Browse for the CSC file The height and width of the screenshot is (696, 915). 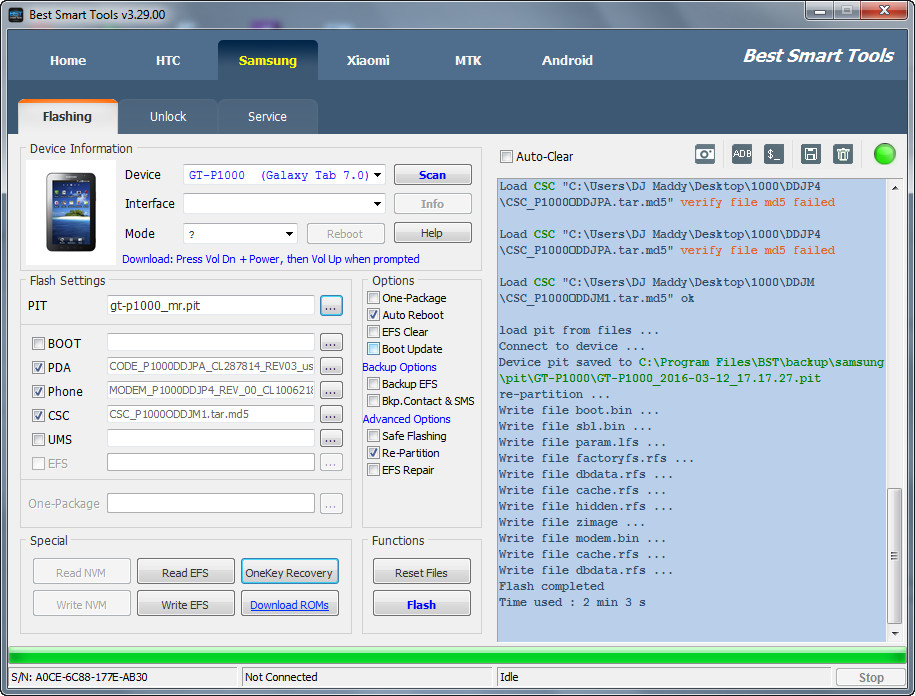[x=331, y=415]
